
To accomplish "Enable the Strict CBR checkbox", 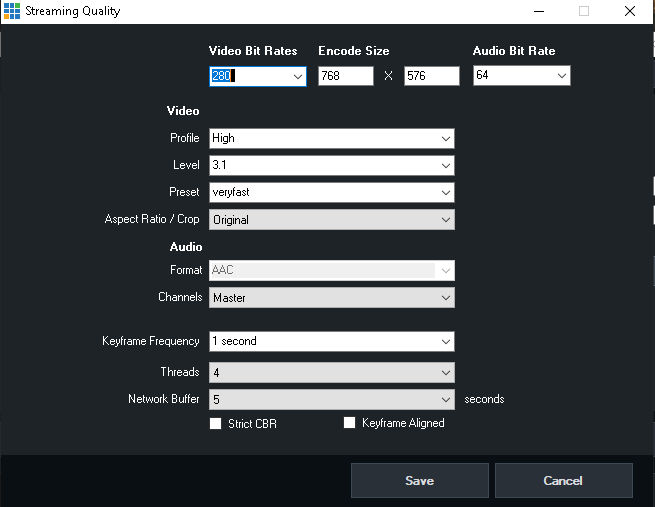I will [x=216, y=423].
